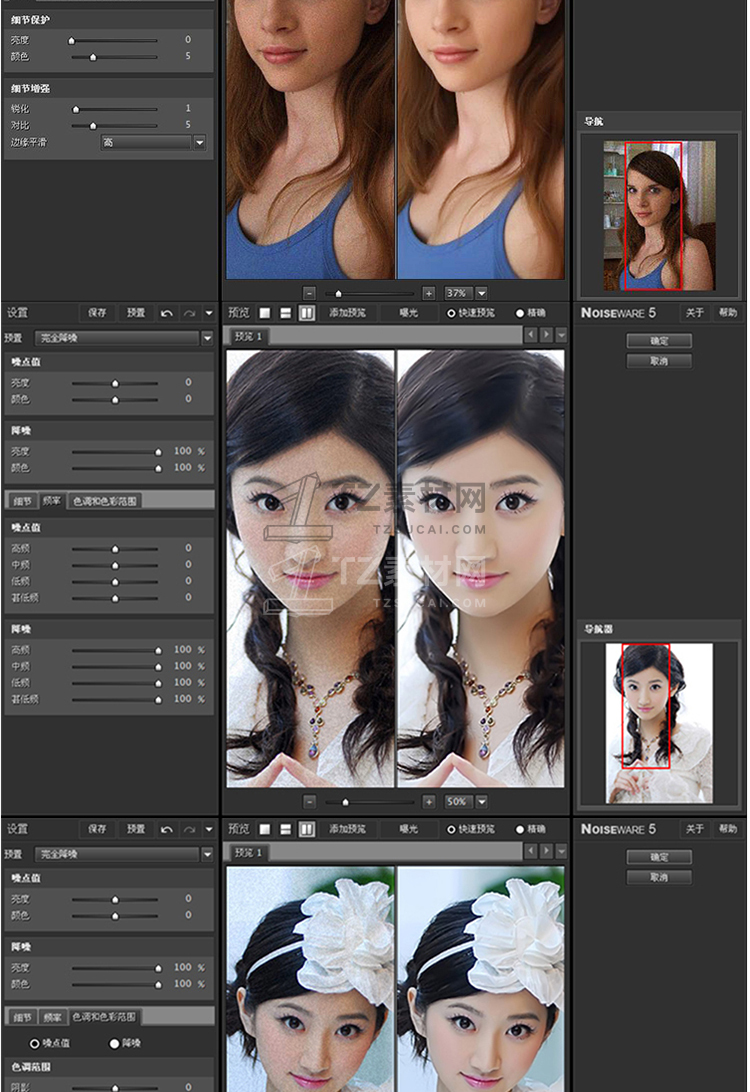750x1092 pixels.
Task: Click the redo arrow in the braided-hair portrait window
Action: coord(189,313)
